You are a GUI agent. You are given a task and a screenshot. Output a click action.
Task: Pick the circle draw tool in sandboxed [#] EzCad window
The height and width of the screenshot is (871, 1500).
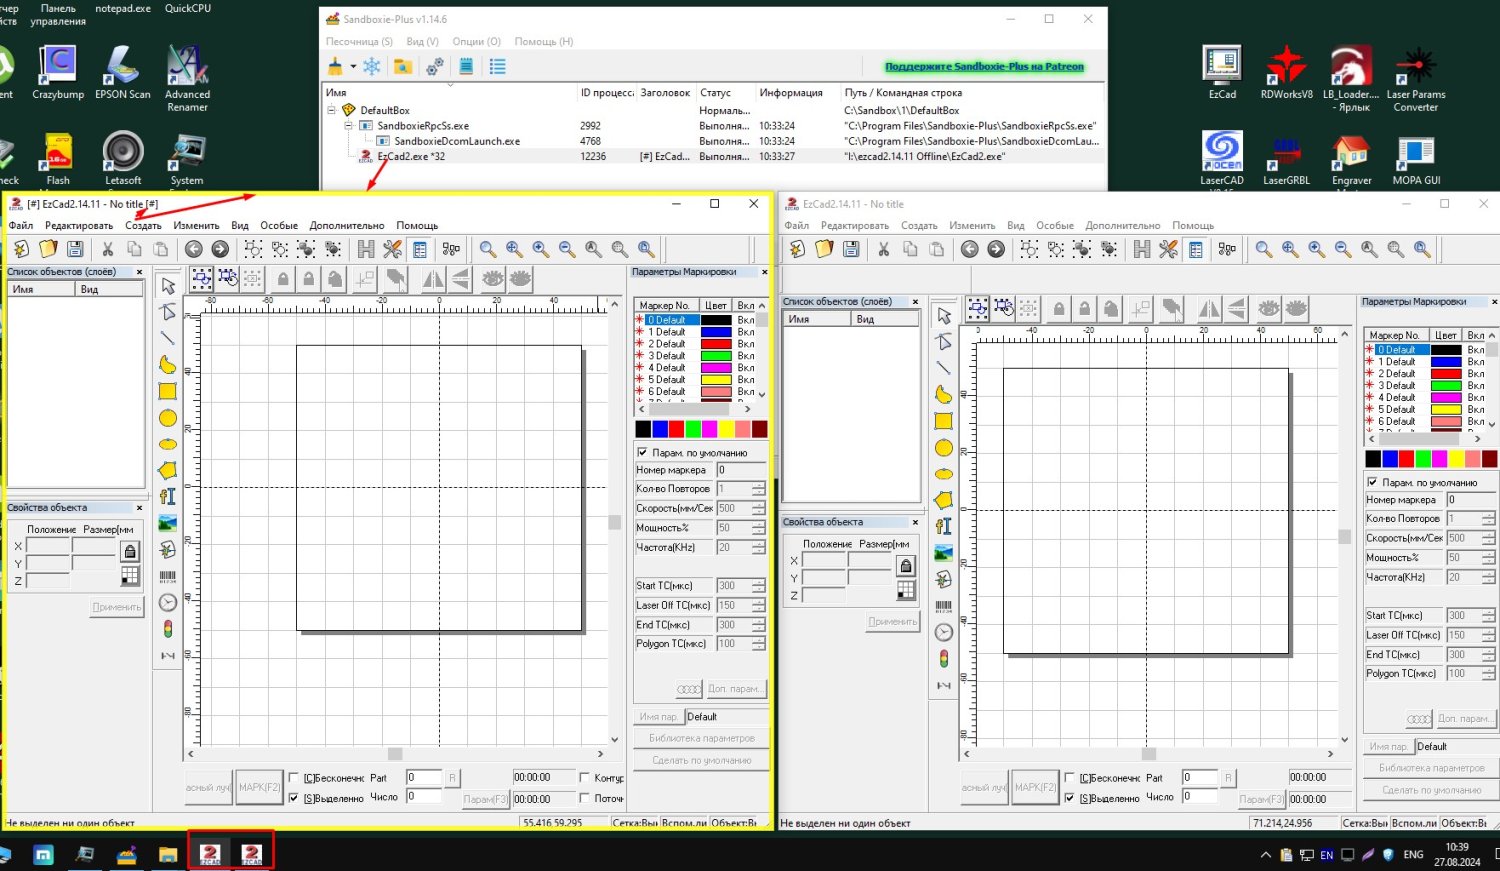[168, 418]
